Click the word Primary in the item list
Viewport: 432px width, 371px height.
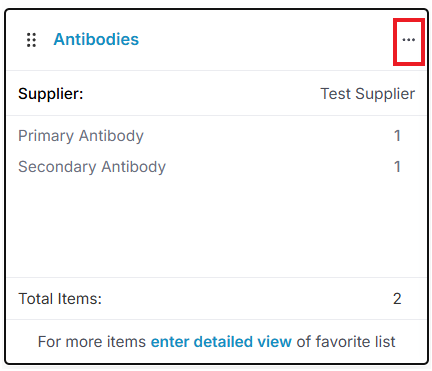click(46, 136)
